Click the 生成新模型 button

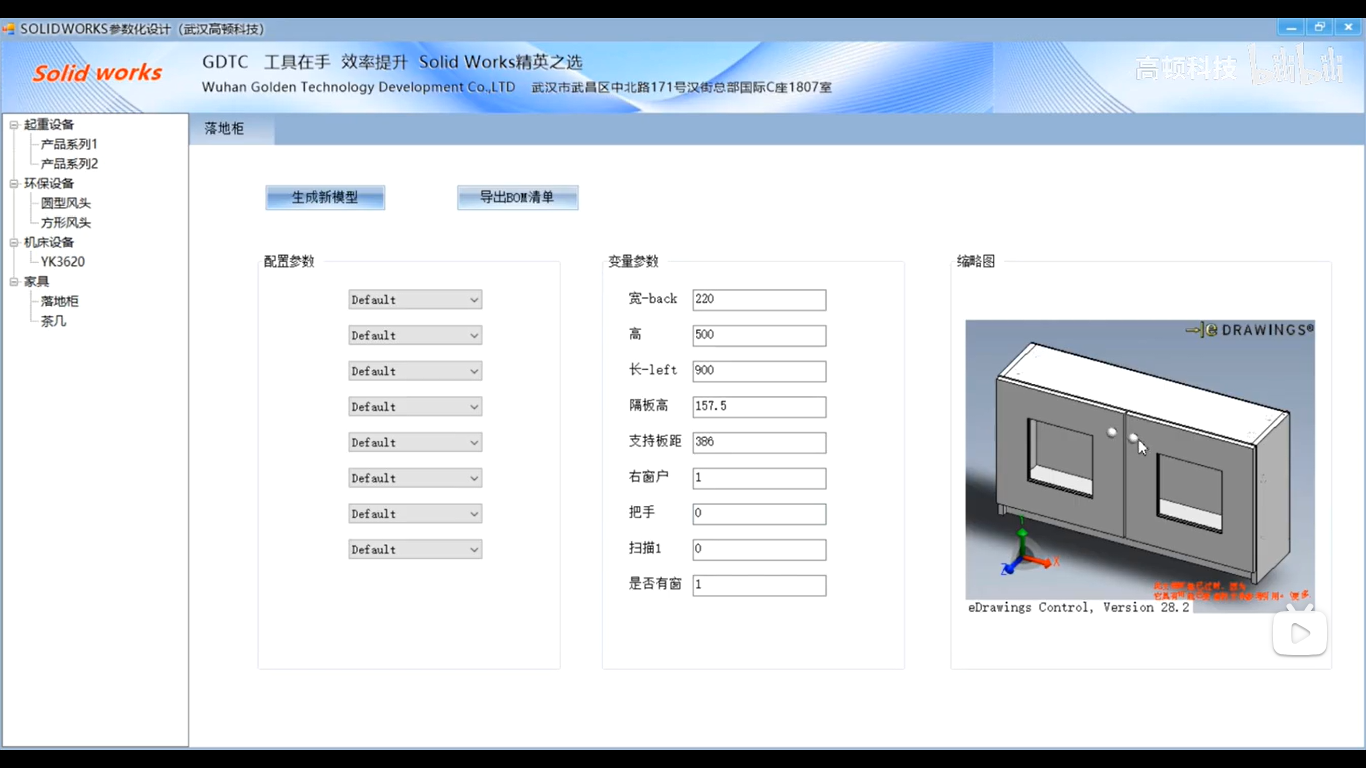click(x=324, y=197)
